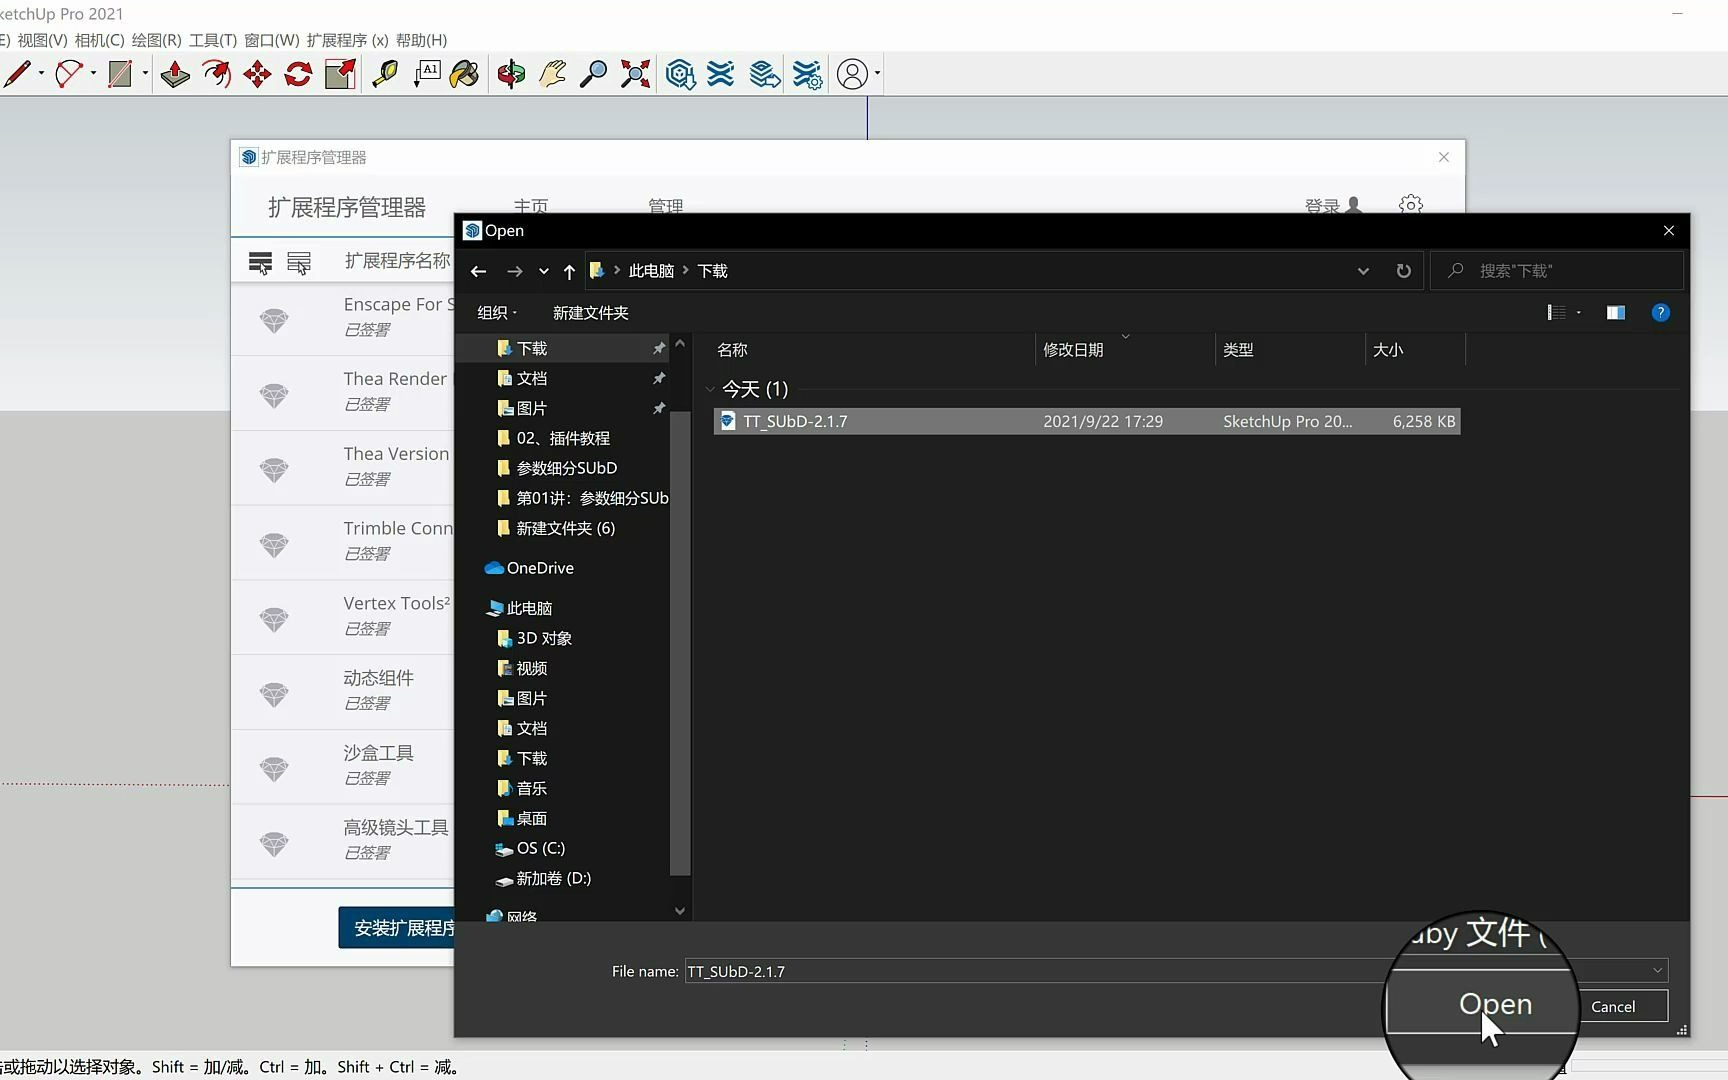
Task: Select the Line pencil tool
Action: point(17,74)
